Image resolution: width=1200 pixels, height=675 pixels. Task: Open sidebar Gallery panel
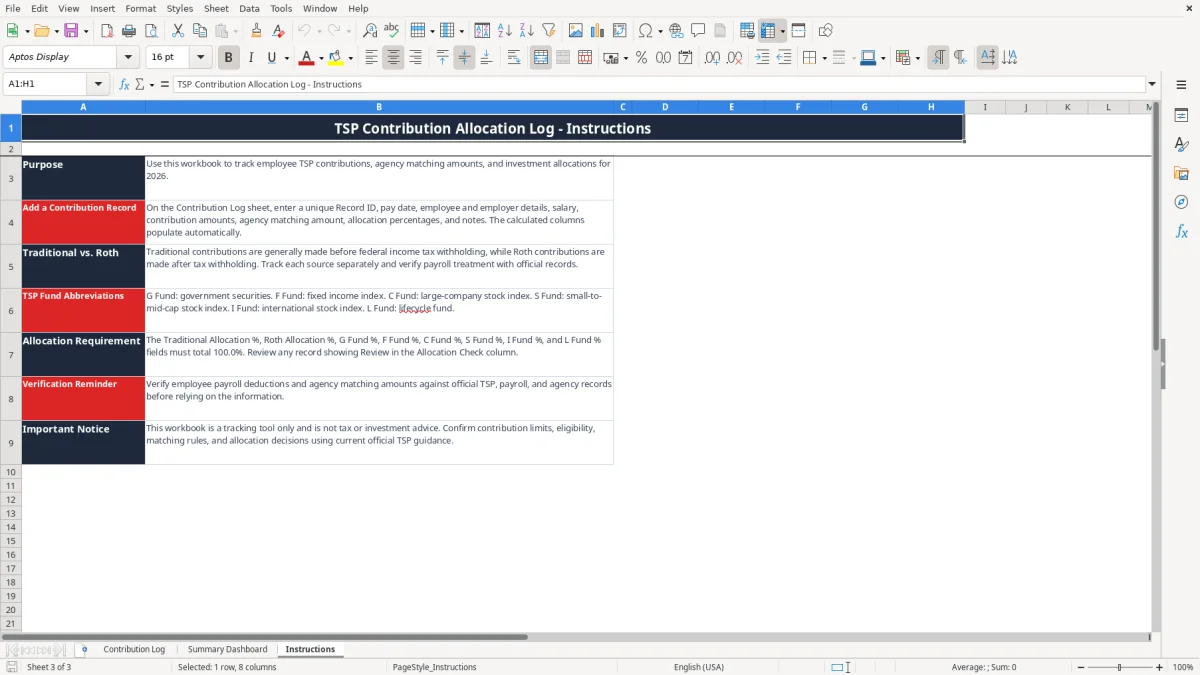tap(1181, 173)
